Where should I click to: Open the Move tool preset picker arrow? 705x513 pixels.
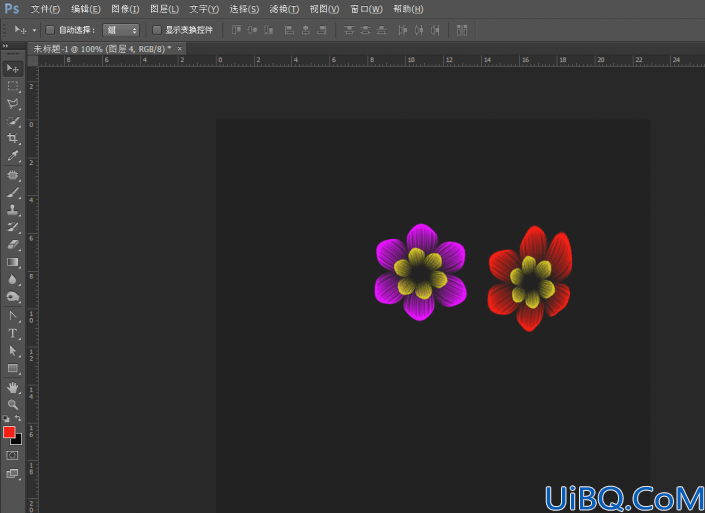34,31
